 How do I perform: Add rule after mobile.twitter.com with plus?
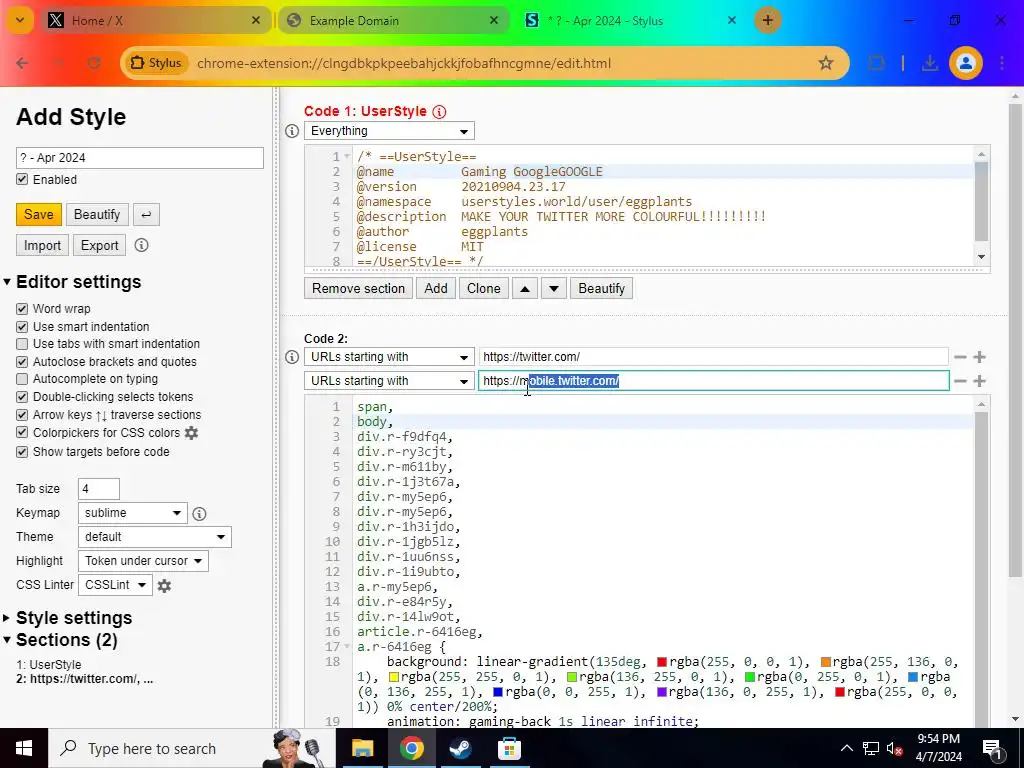(x=979, y=381)
